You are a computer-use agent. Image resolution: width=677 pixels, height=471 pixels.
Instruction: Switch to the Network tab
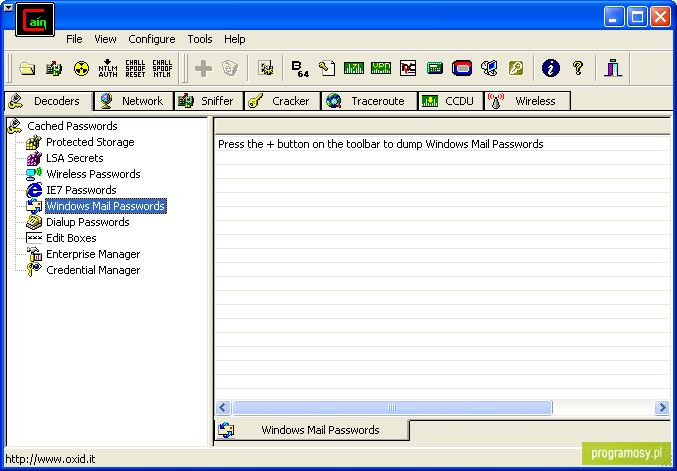coord(134,101)
